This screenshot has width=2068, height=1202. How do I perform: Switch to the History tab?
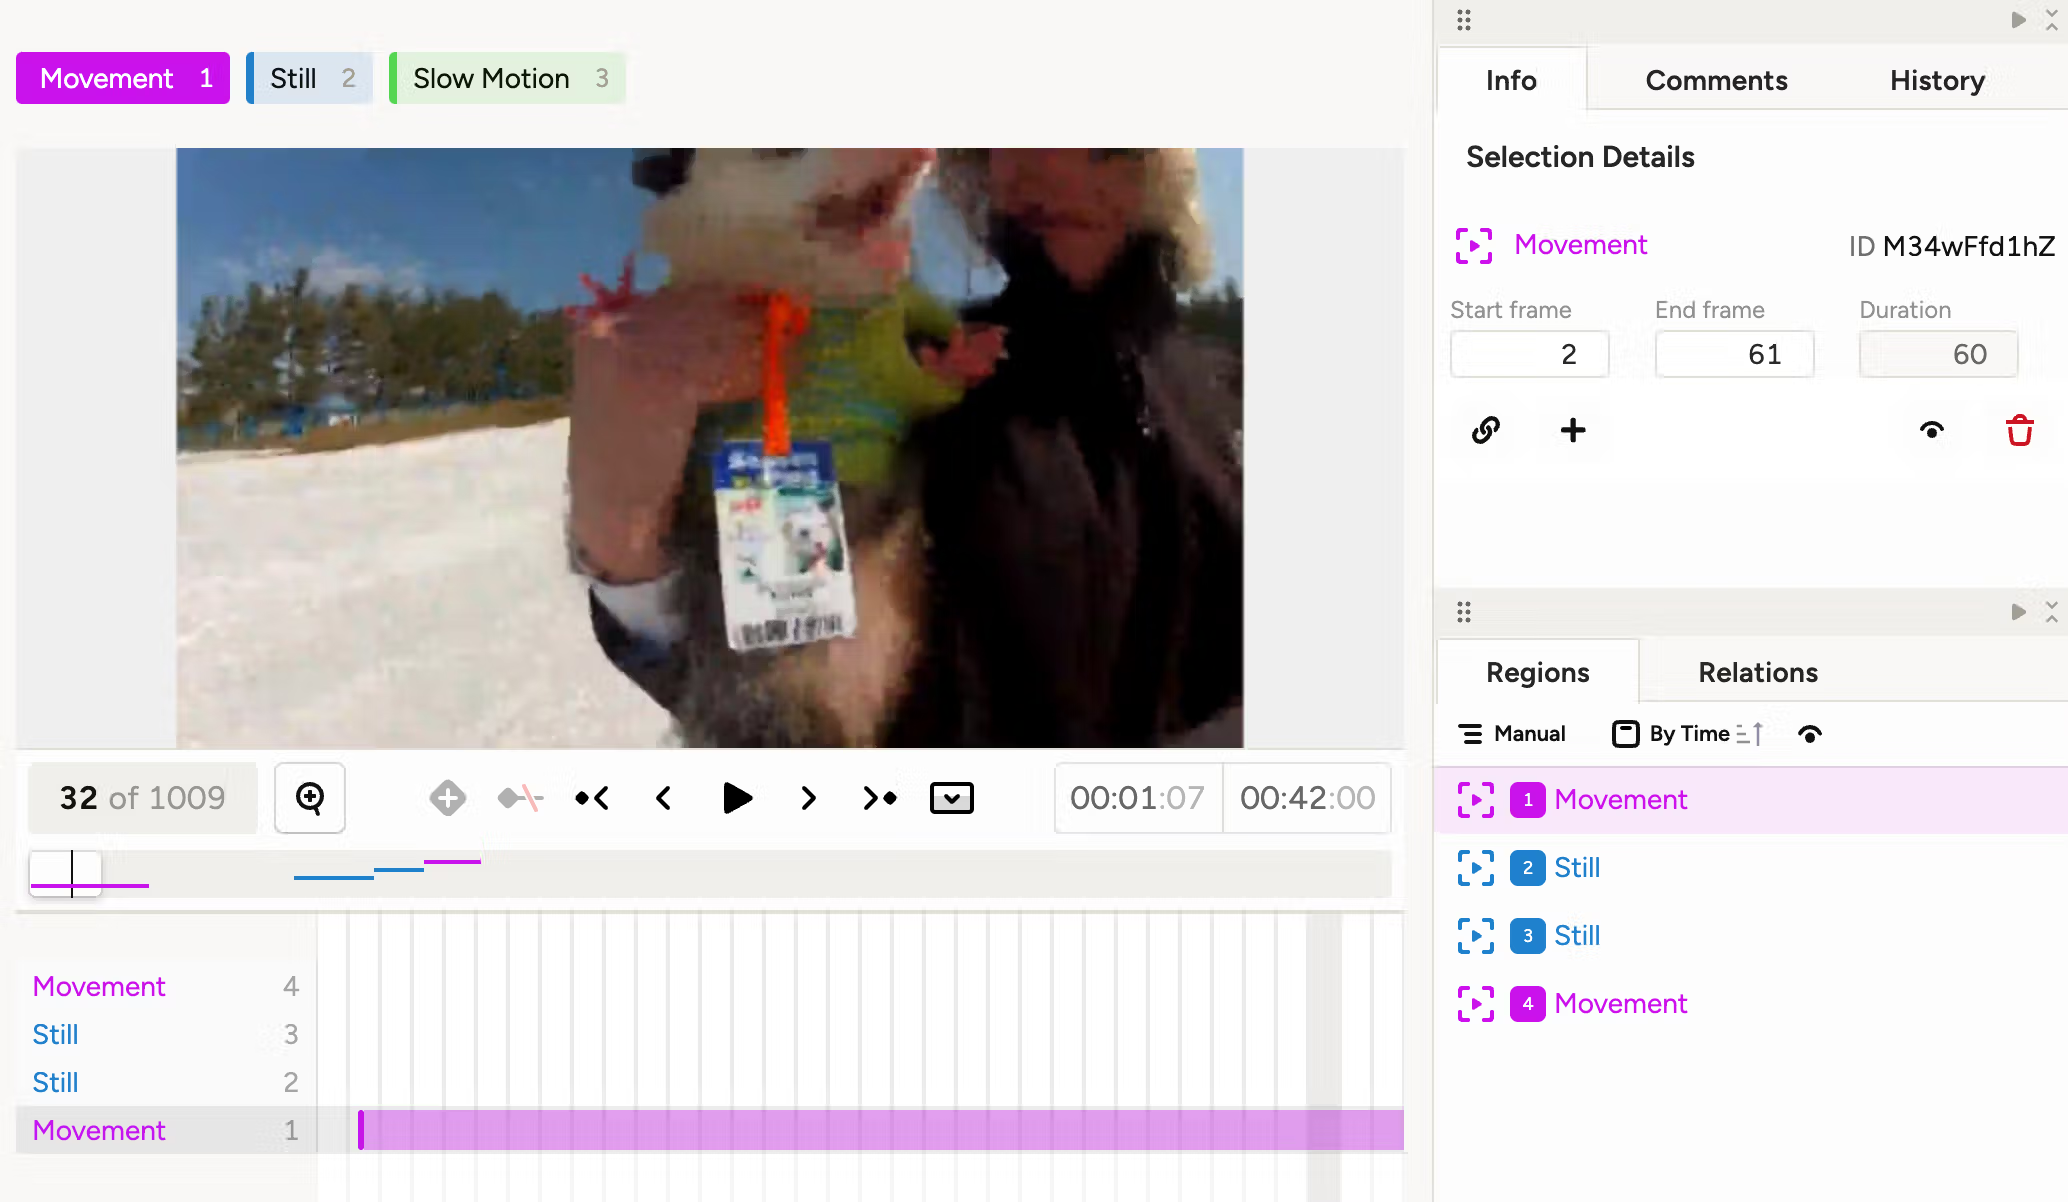pos(1936,80)
